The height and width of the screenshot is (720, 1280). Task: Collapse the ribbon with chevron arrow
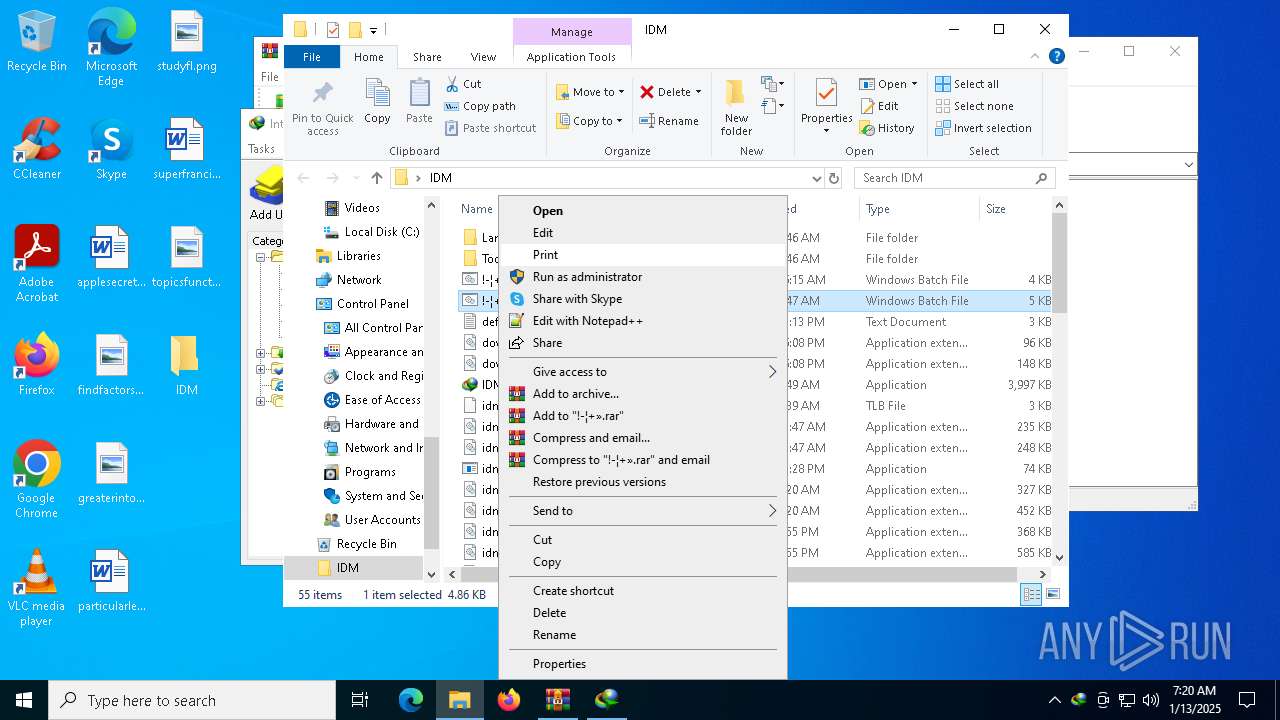pyautogui.click(x=1036, y=57)
